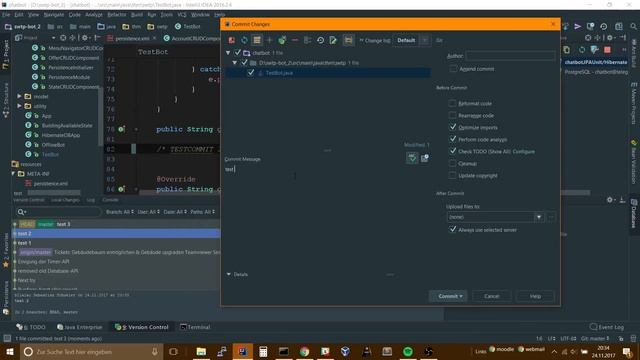Click Refresh changes icon in commit dialog
Viewport: 640px width, 360px height.
[244, 40]
